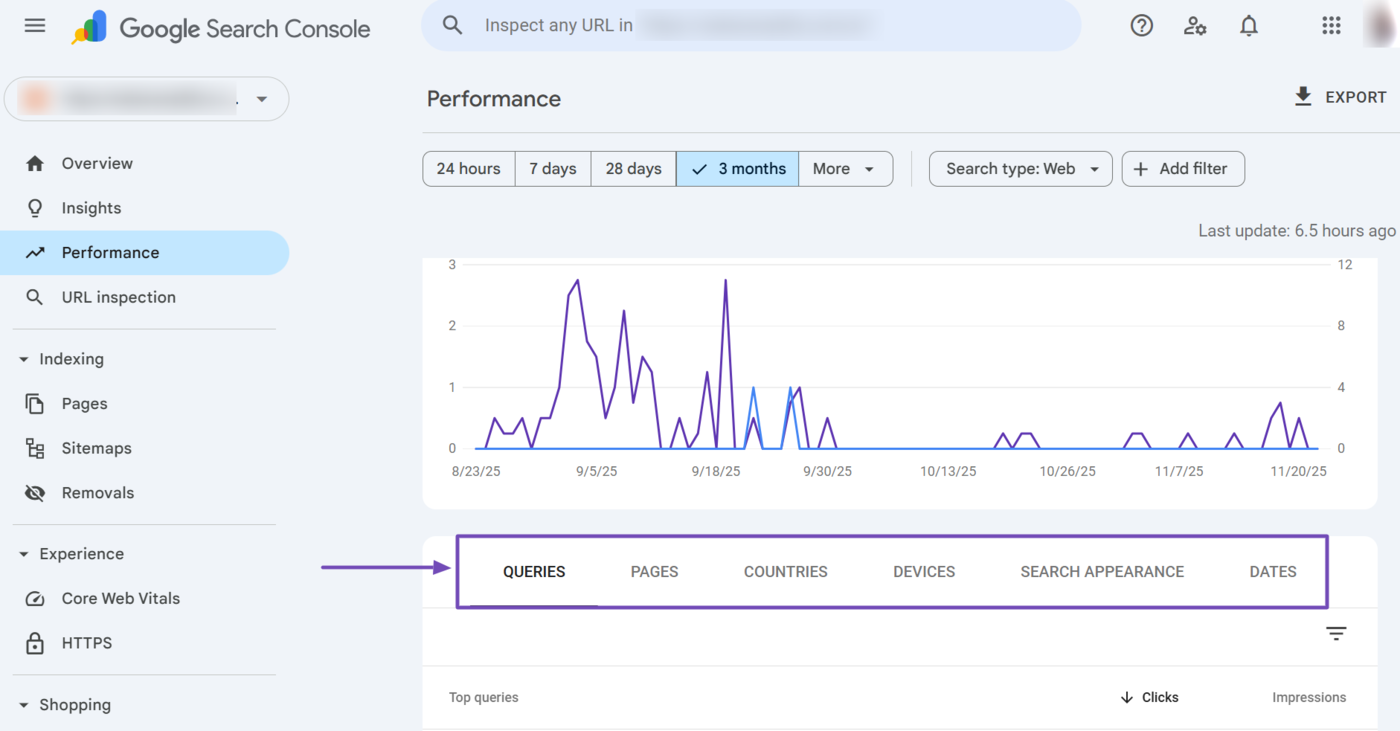Click the Add filter button
Viewport: 1400px width, 731px height.
coord(1183,168)
